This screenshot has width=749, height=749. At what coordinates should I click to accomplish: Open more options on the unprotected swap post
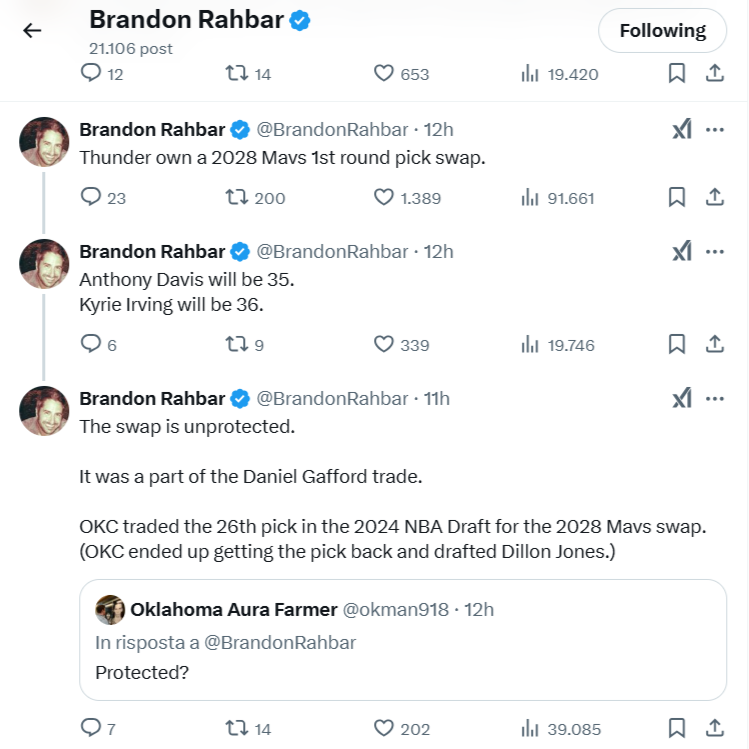[715, 398]
